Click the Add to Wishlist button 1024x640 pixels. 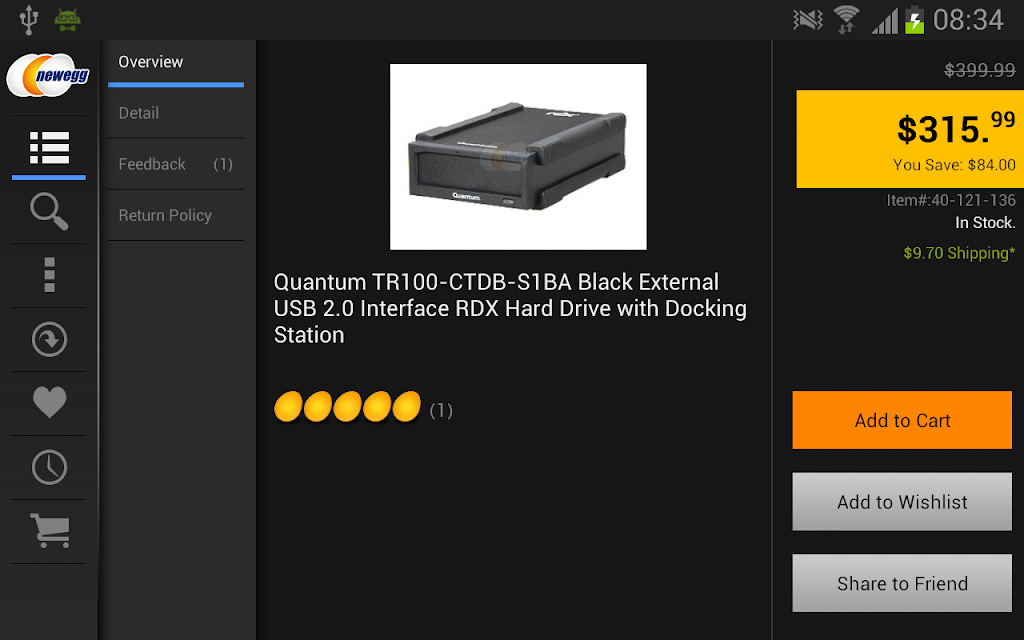tap(902, 502)
